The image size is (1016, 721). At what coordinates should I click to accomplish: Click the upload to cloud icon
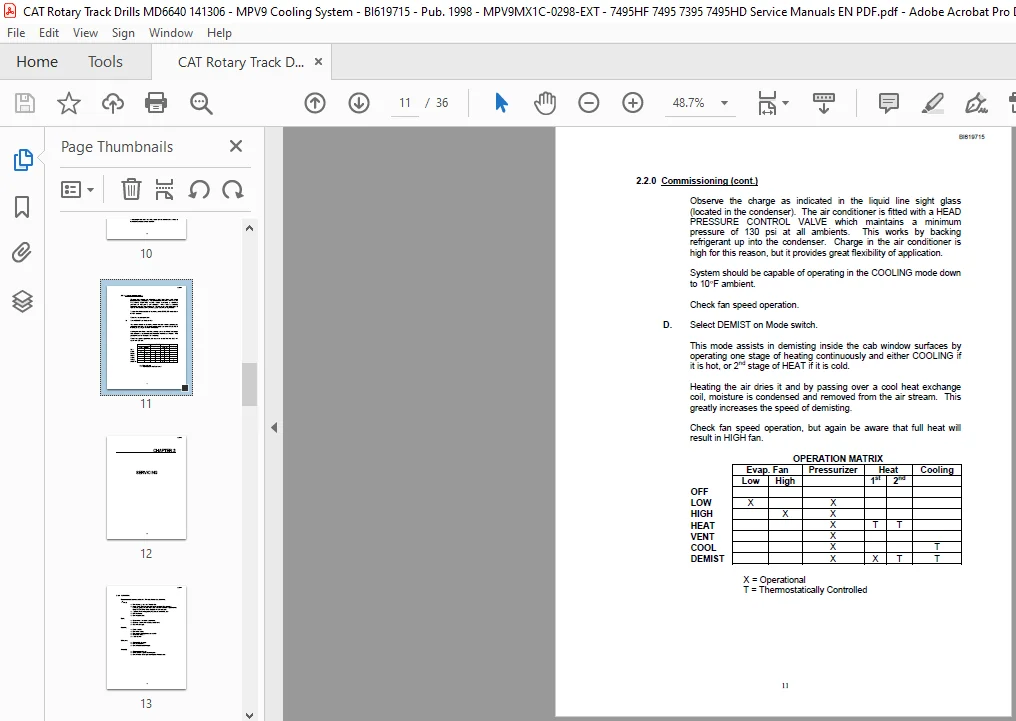pyautogui.click(x=113, y=103)
